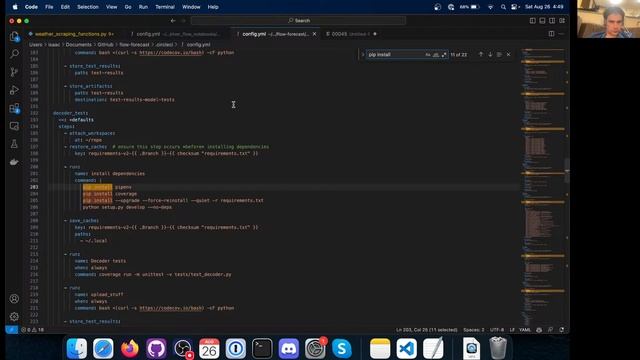This screenshot has width=640, height=360.
Task: Open the Manage gear icon
Action: pyautogui.click(x=14, y=316)
